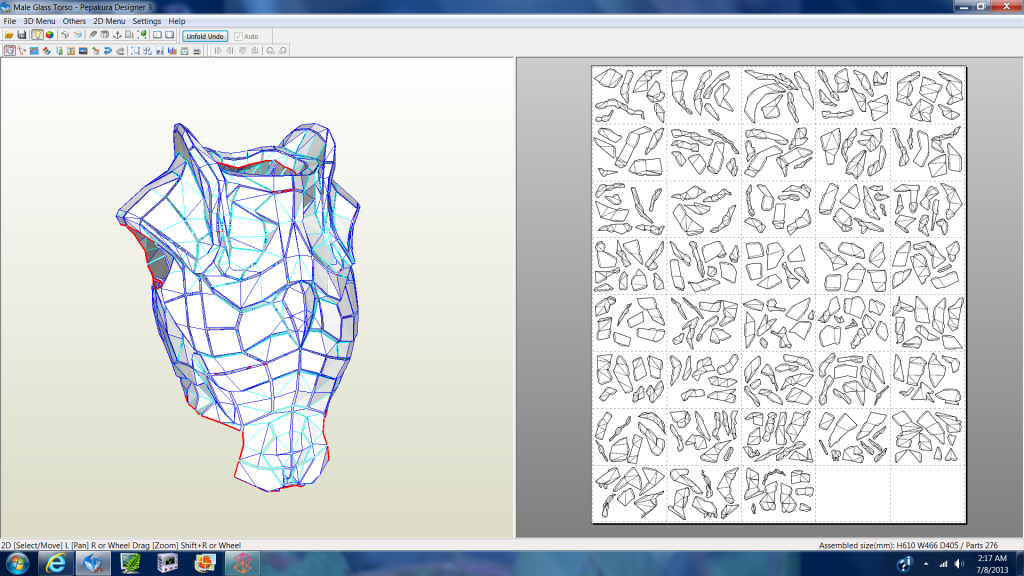Select the Select/Move tool icon
Screen dimensions: 1024x576
(x=9, y=50)
